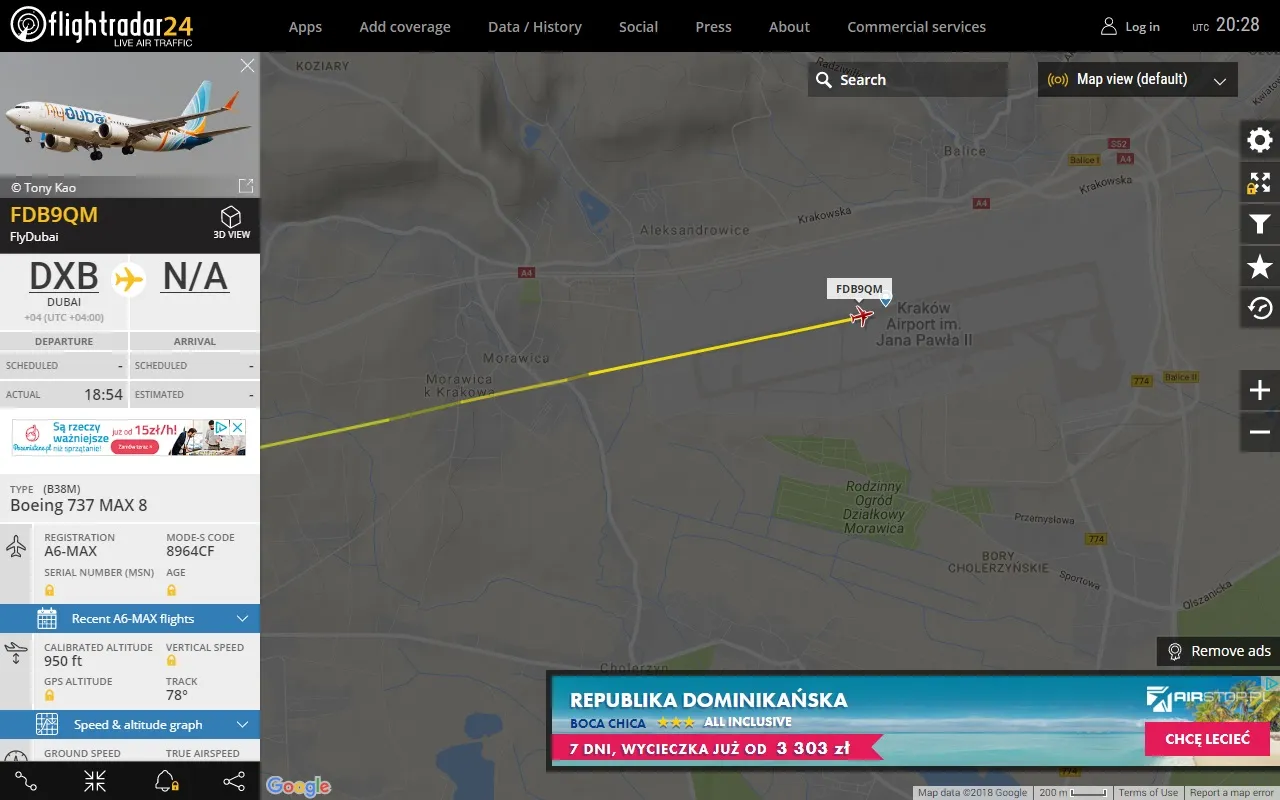
Task: Click the CHCĘ LECIEĆ ad button
Action: pyautogui.click(x=1207, y=739)
